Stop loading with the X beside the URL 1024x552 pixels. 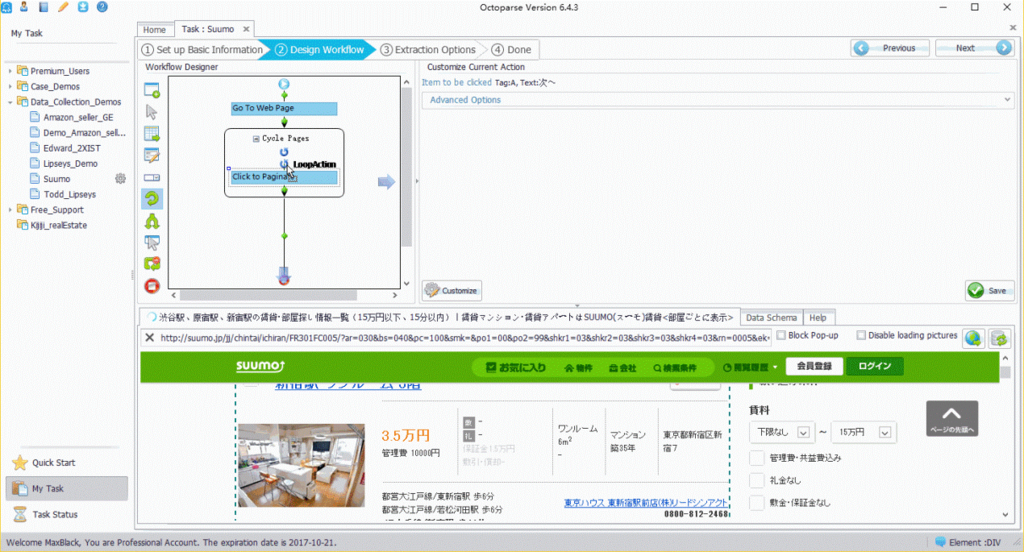tap(150, 337)
